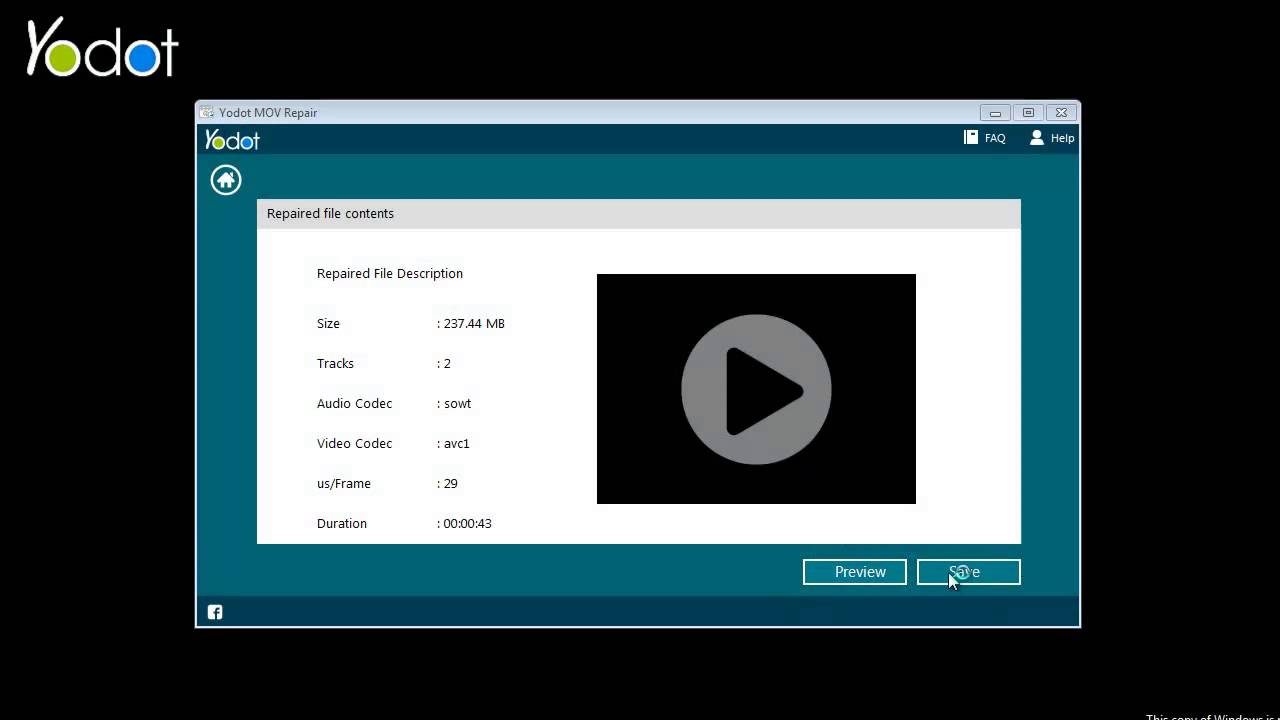
Task: Minimize the Yodot MOV Repair window
Action: pyautogui.click(x=995, y=113)
